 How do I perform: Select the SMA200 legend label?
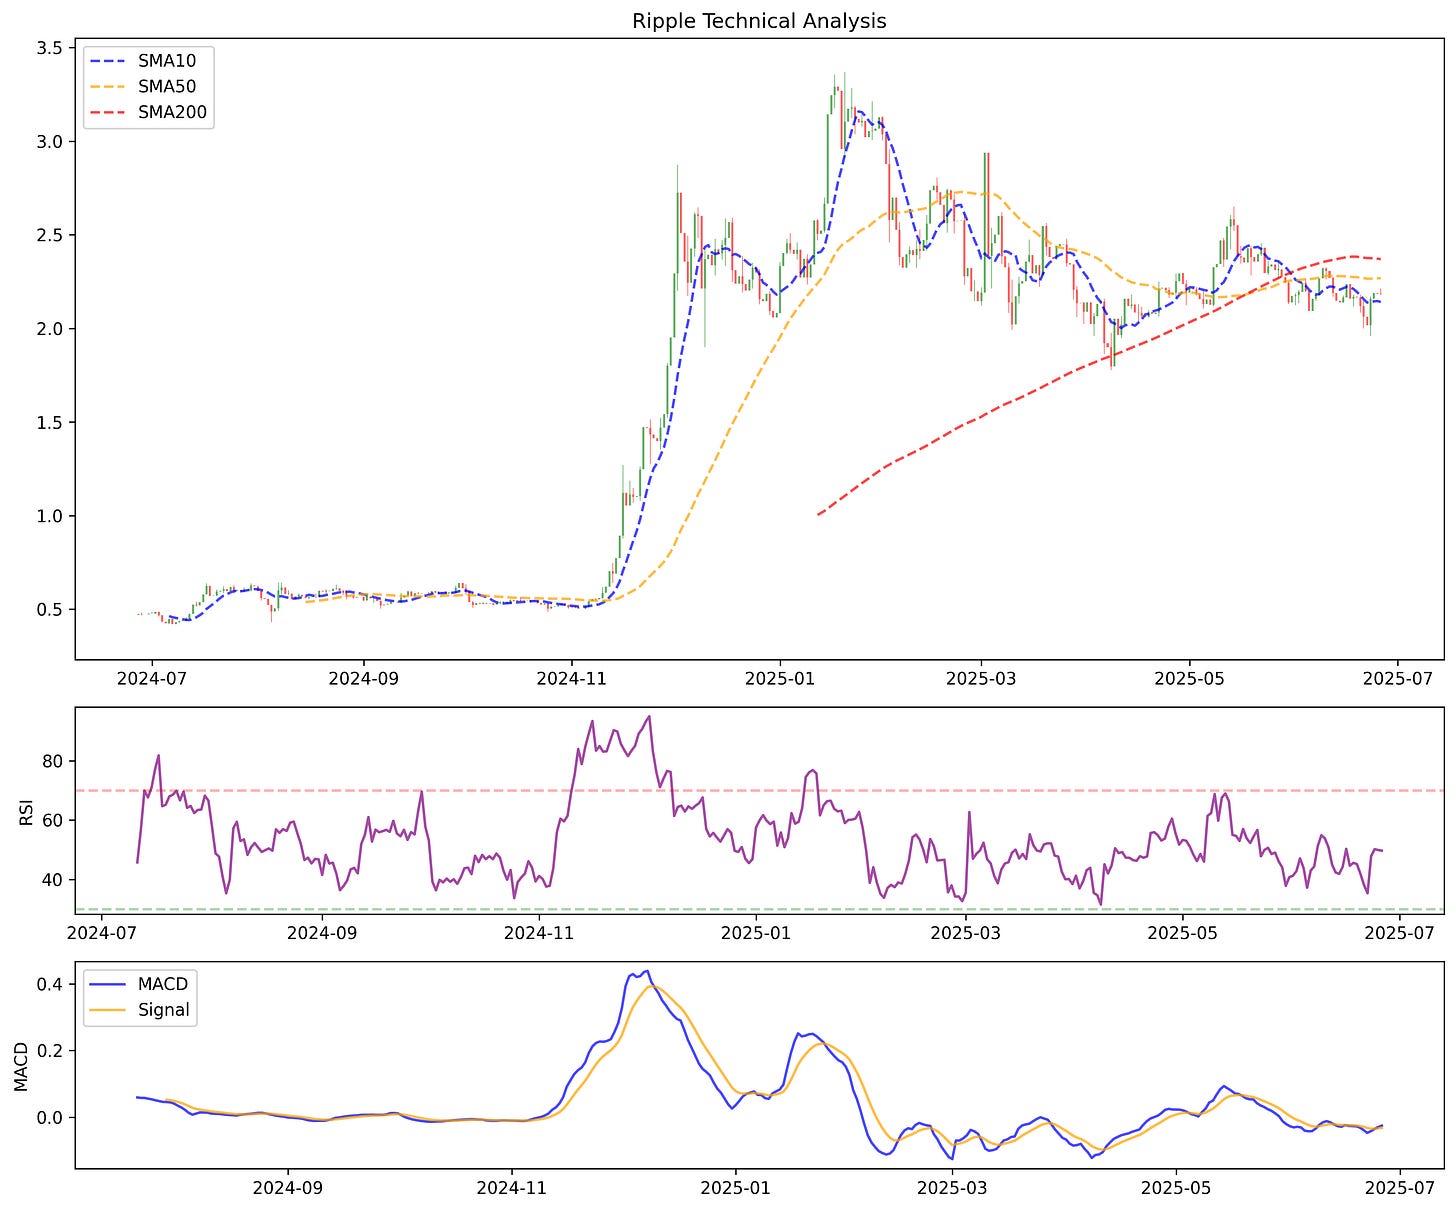pos(173,113)
